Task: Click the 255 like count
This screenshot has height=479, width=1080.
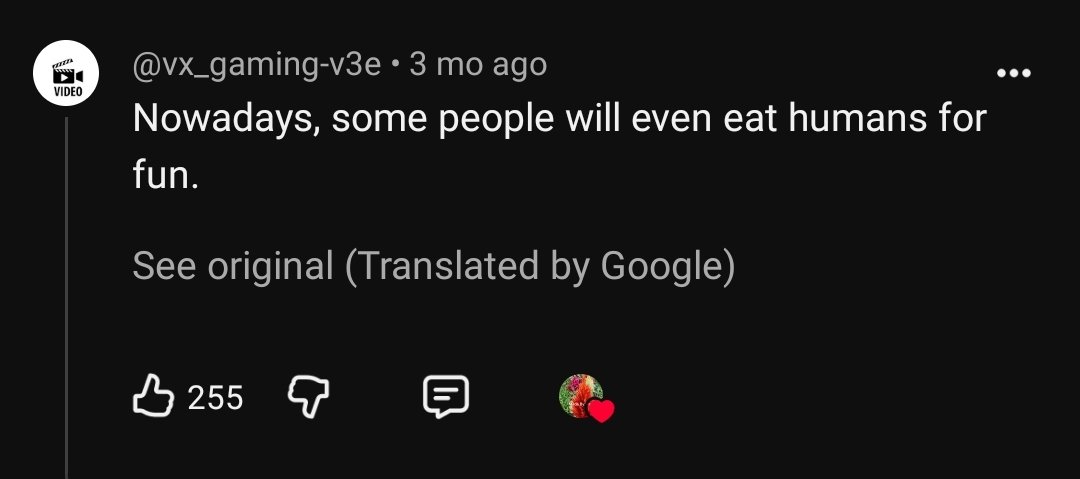Action: pos(216,398)
